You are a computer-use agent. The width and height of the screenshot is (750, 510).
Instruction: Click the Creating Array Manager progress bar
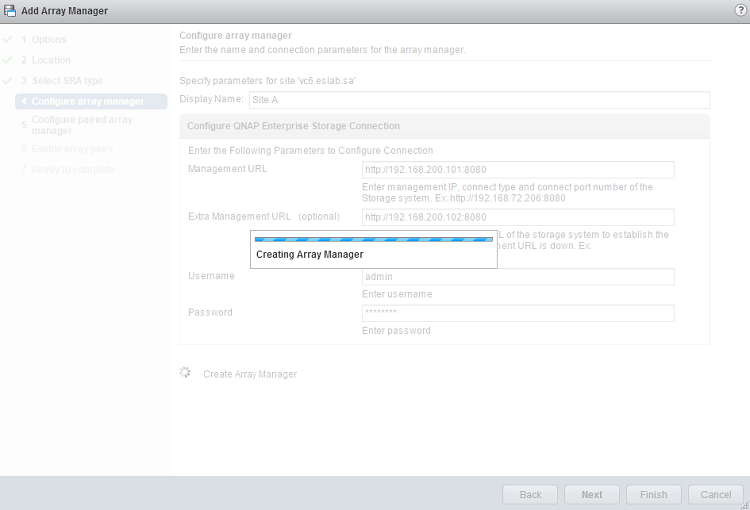(373, 240)
